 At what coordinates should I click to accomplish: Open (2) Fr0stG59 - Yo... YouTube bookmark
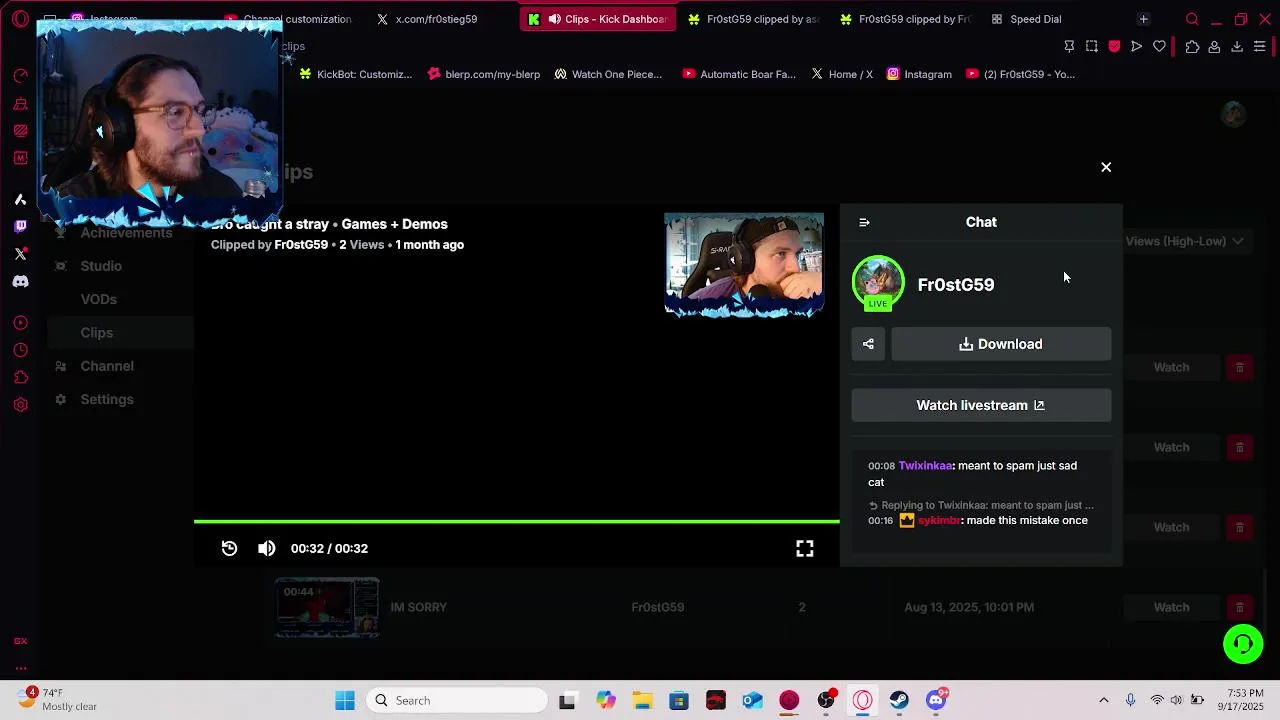pos(1020,74)
